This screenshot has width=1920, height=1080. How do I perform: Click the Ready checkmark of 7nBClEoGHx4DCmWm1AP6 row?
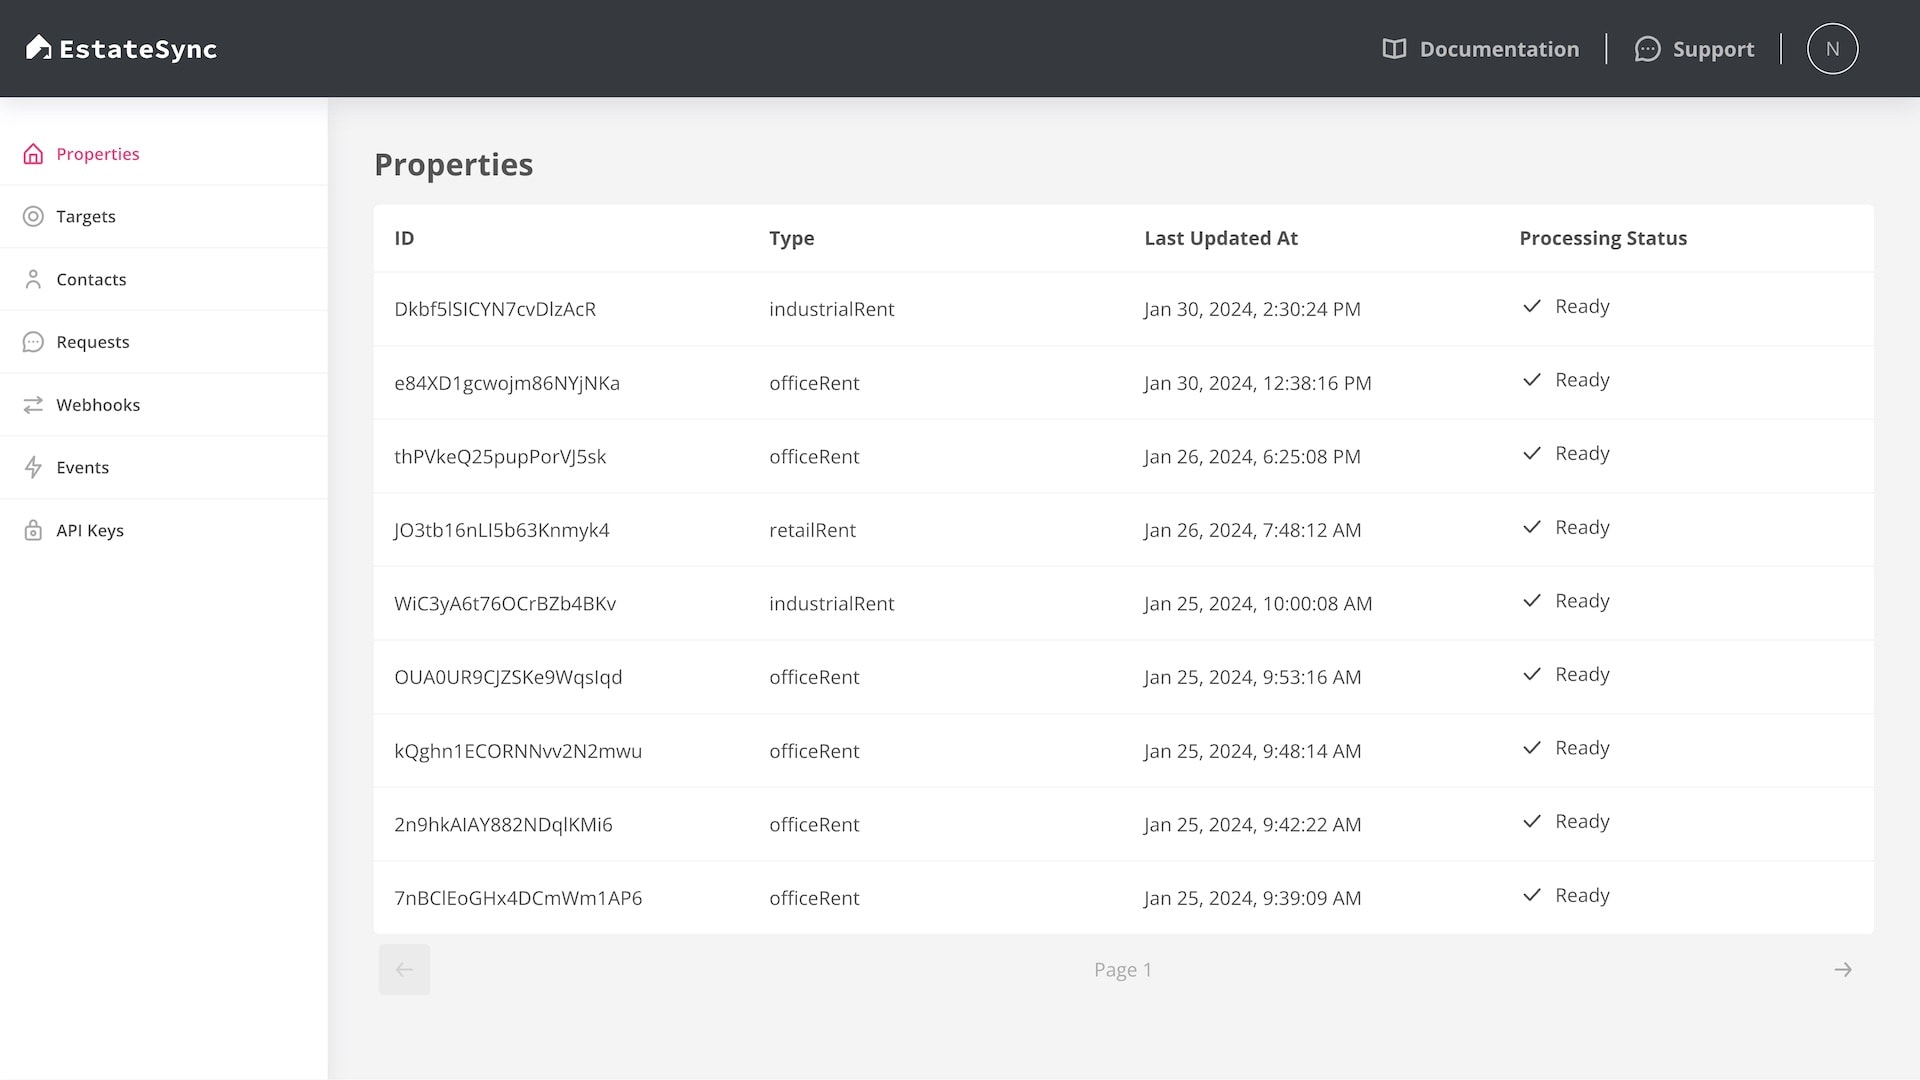1531,895
